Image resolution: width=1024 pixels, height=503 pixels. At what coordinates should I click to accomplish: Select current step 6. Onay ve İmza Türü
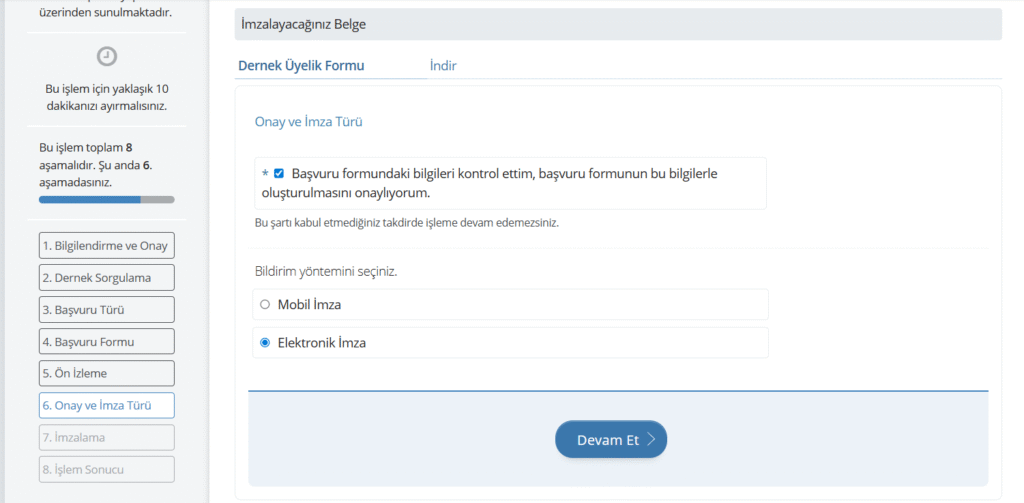coord(106,405)
